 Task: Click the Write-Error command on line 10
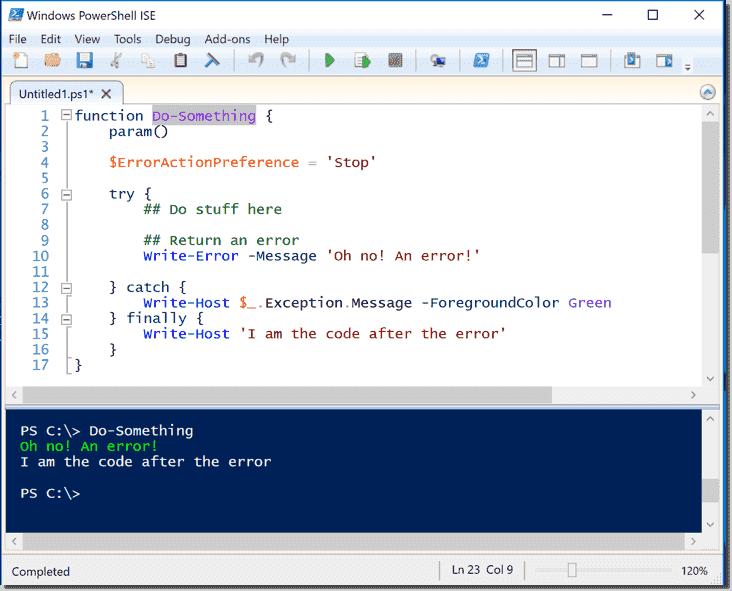(191, 256)
